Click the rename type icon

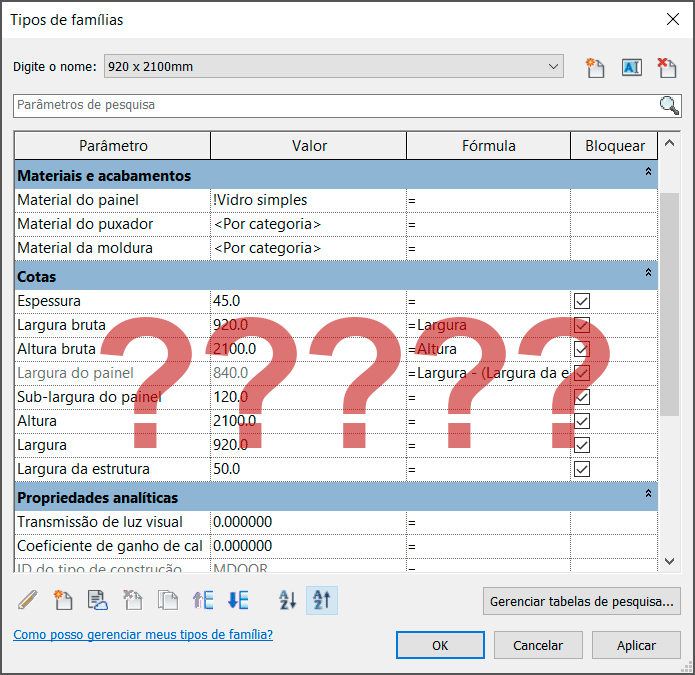(631, 67)
